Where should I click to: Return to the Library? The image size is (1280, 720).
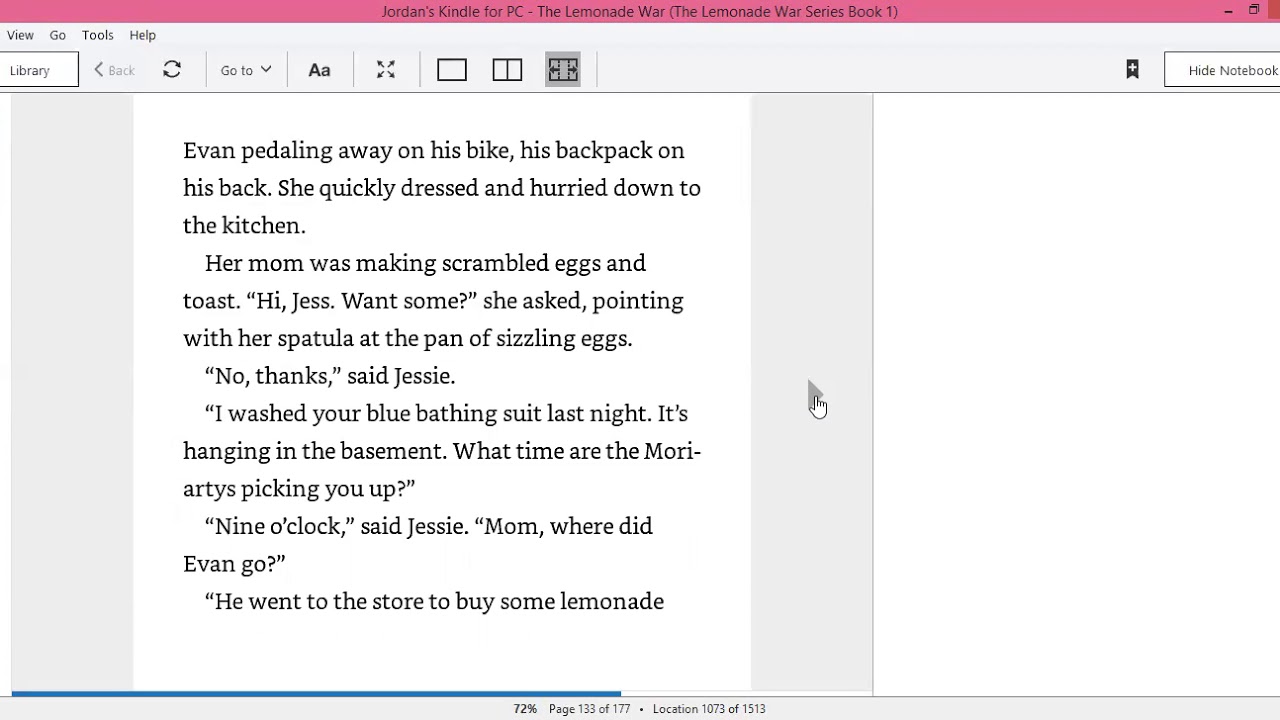pyautogui.click(x=38, y=70)
